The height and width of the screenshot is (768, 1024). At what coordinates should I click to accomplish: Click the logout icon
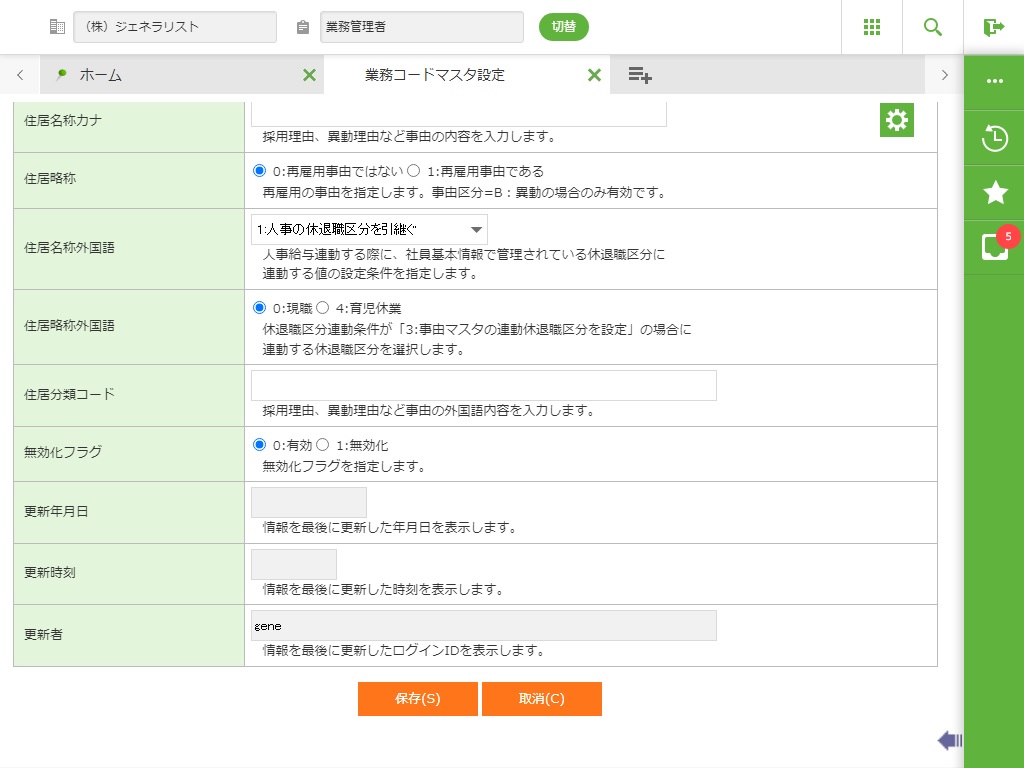(x=993, y=27)
